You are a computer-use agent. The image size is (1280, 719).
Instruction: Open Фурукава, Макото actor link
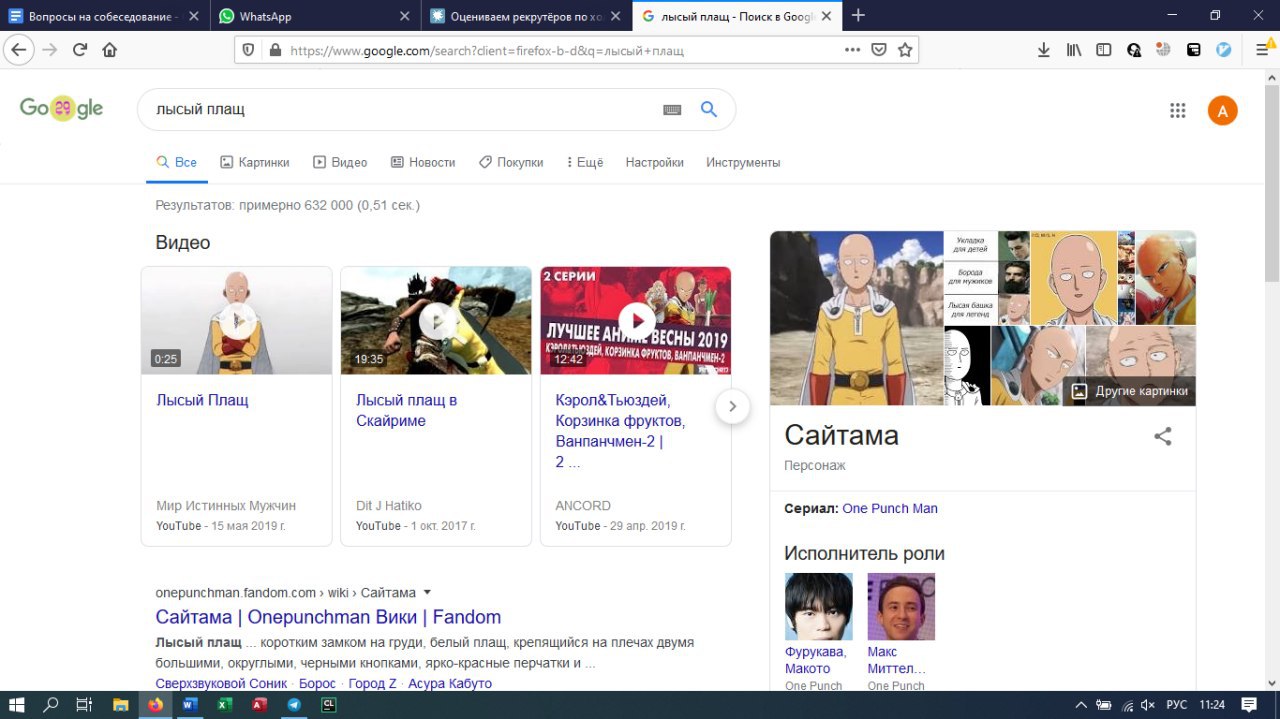click(x=815, y=660)
